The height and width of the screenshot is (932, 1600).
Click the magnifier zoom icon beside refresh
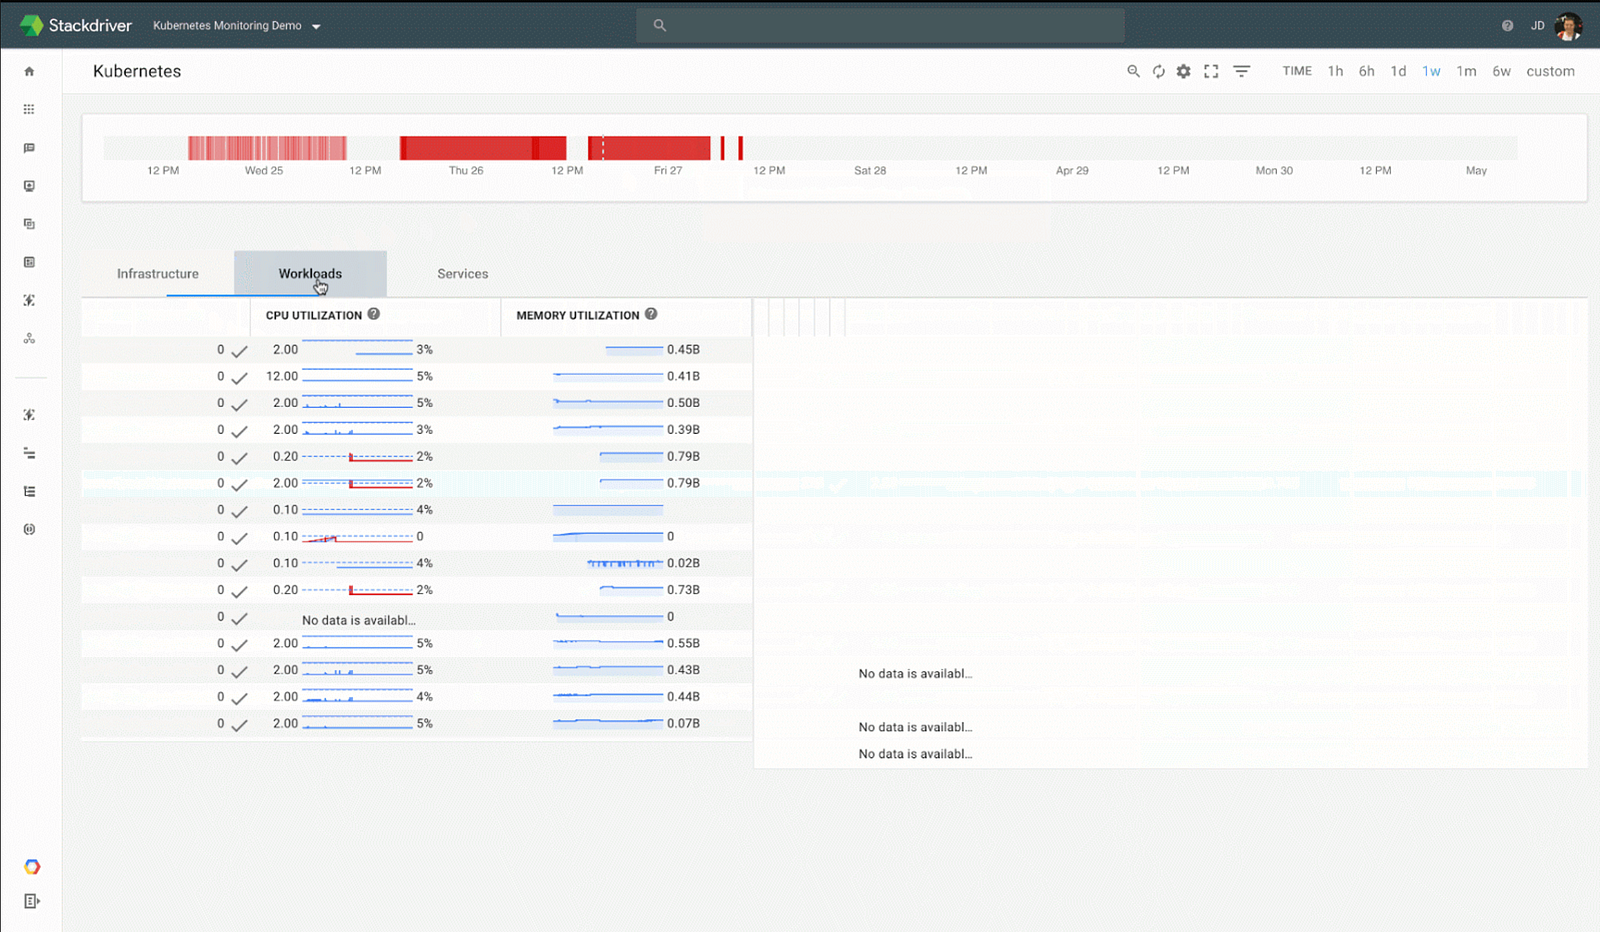coord(1133,71)
